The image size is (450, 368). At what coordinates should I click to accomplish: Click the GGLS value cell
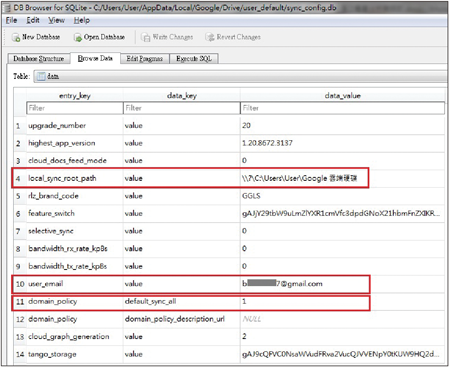(x=342, y=196)
